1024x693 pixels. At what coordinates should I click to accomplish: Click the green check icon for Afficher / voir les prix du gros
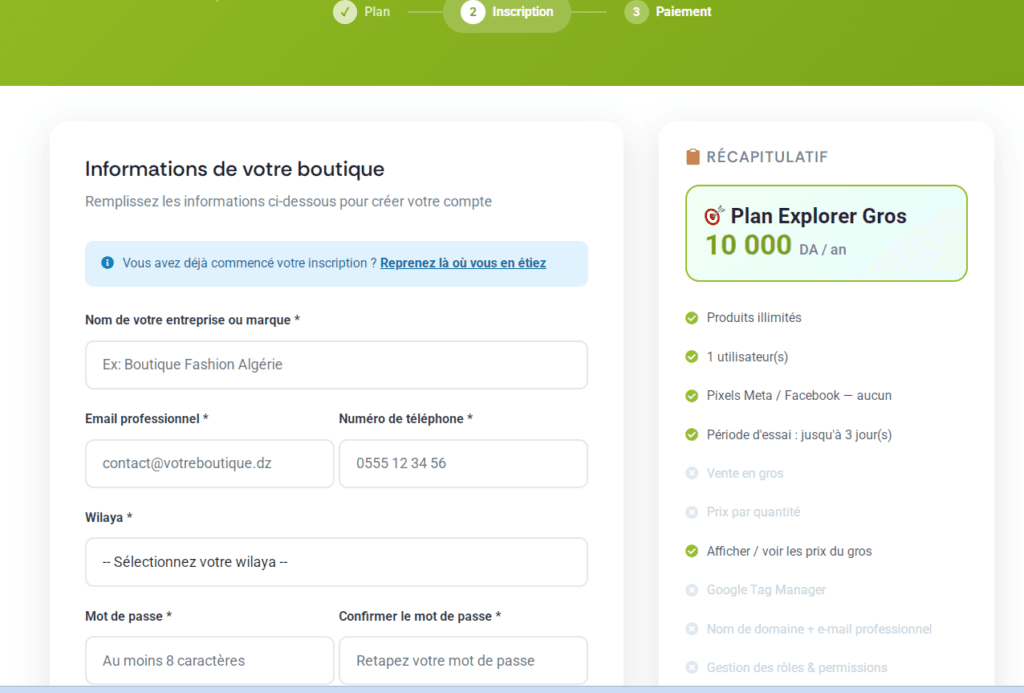pos(692,551)
